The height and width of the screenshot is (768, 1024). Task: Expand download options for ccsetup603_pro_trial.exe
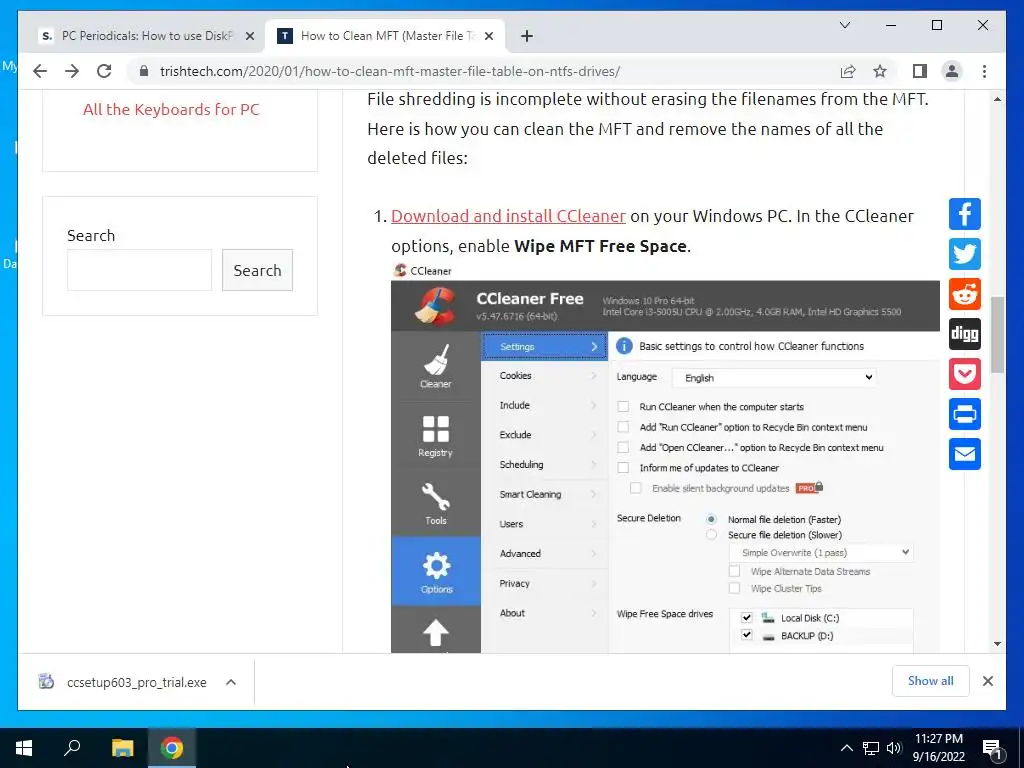tap(231, 682)
